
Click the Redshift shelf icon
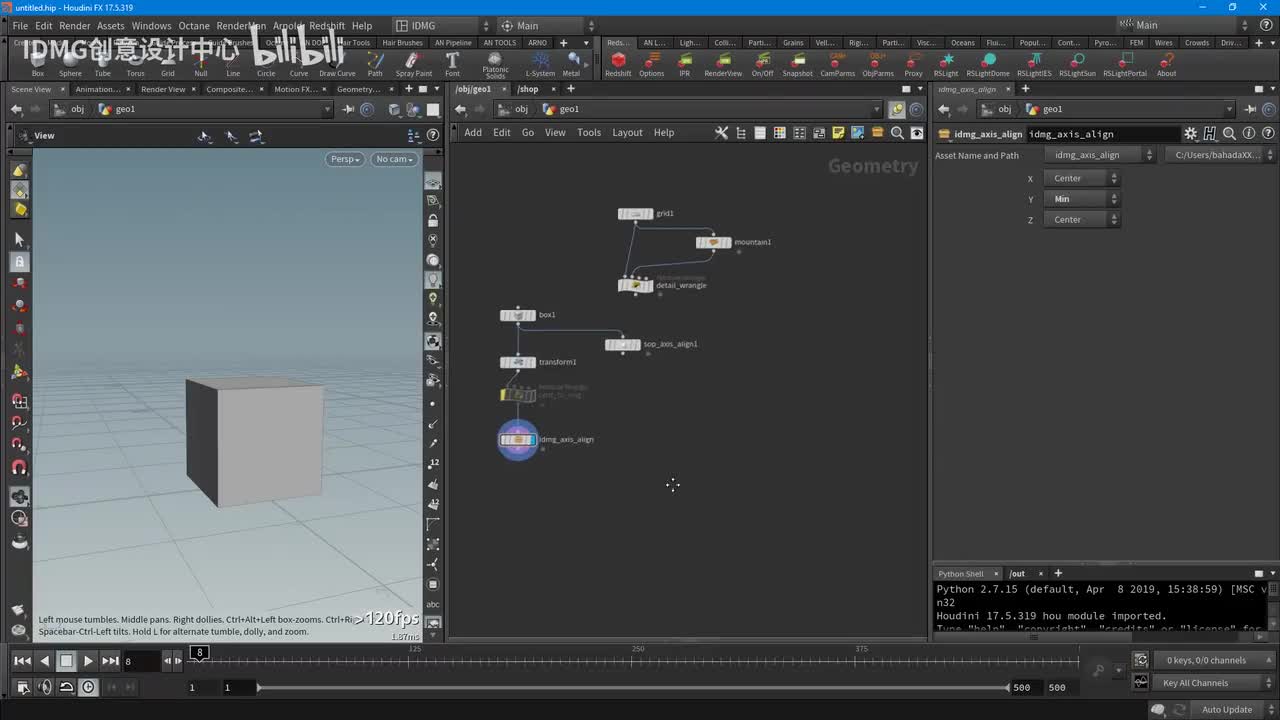(x=618, y=65)
